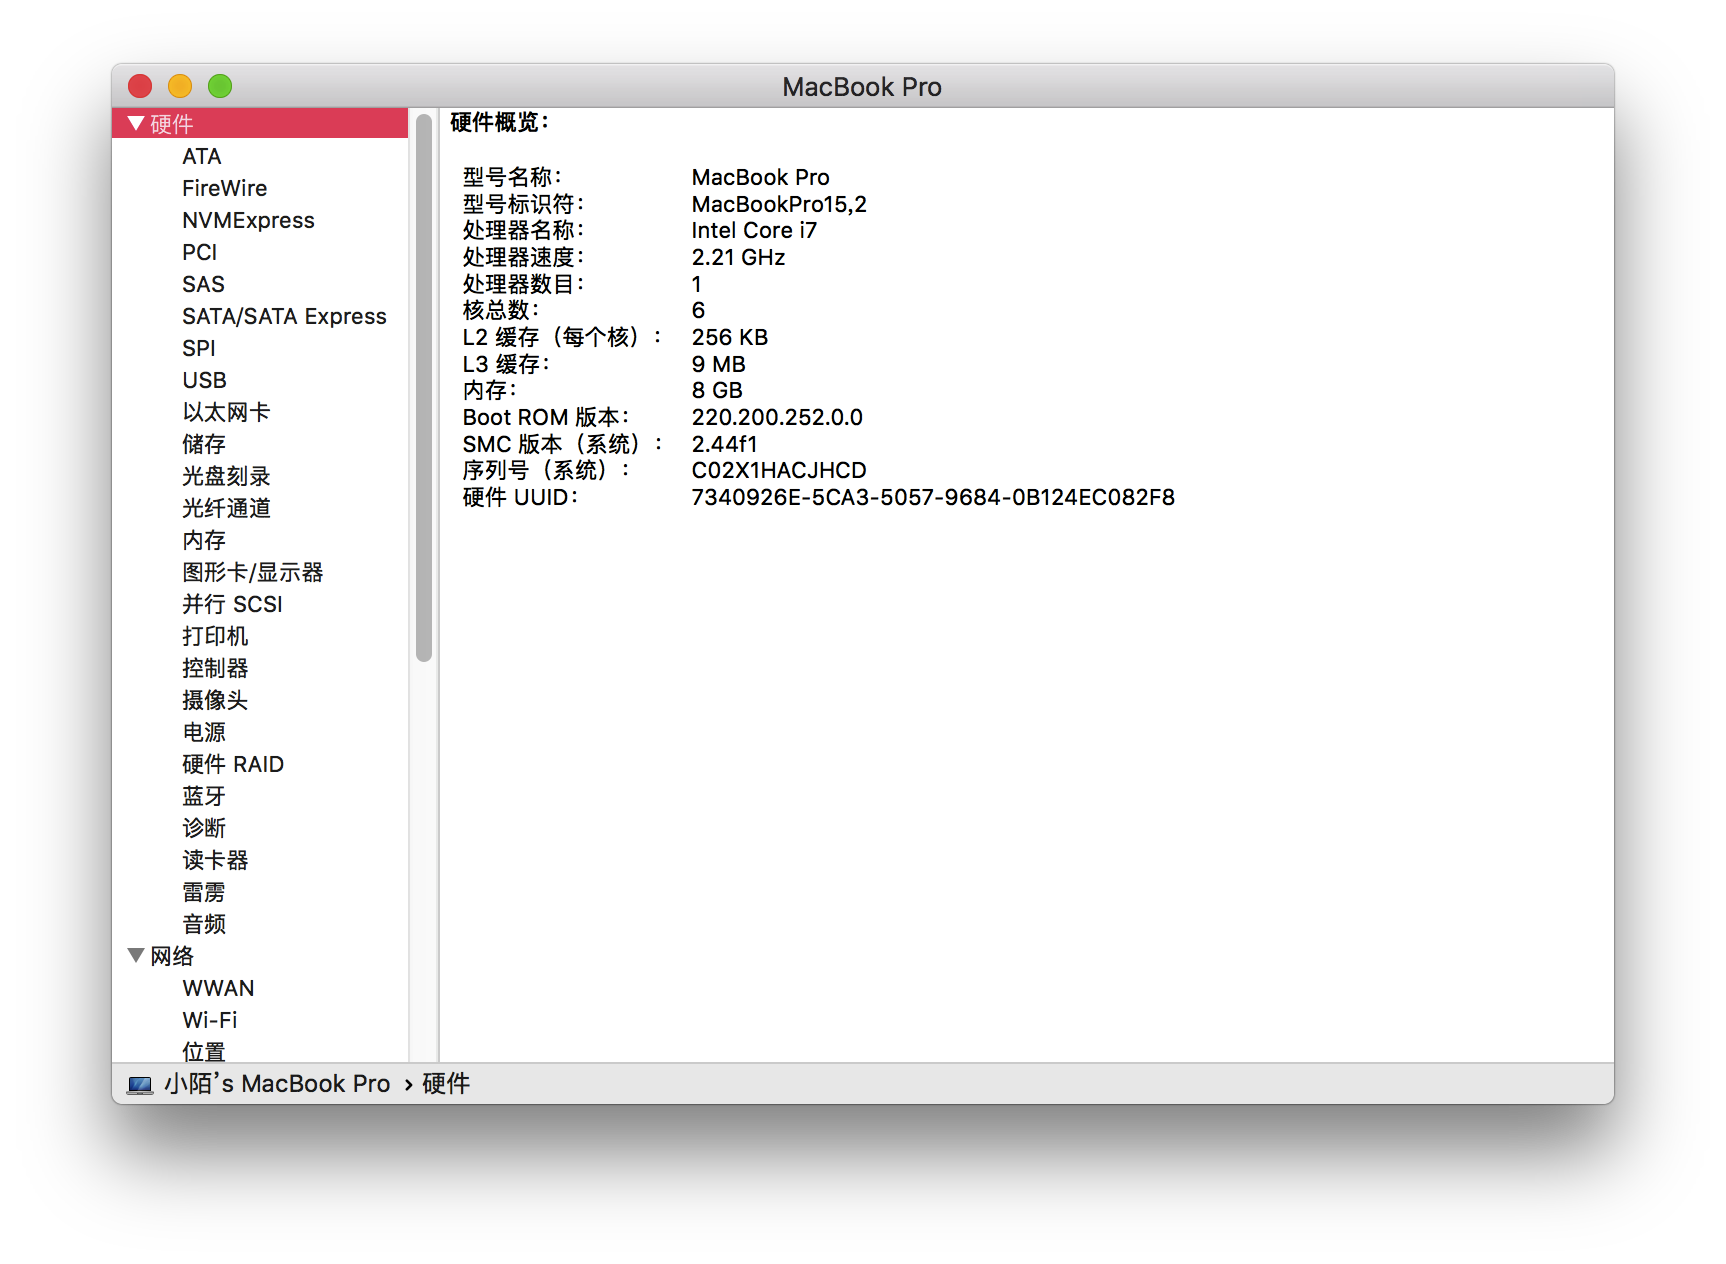Select FireWire in the sidebar
Viewport: 1726px width, 1264px height.
click(x=225, y=188)
